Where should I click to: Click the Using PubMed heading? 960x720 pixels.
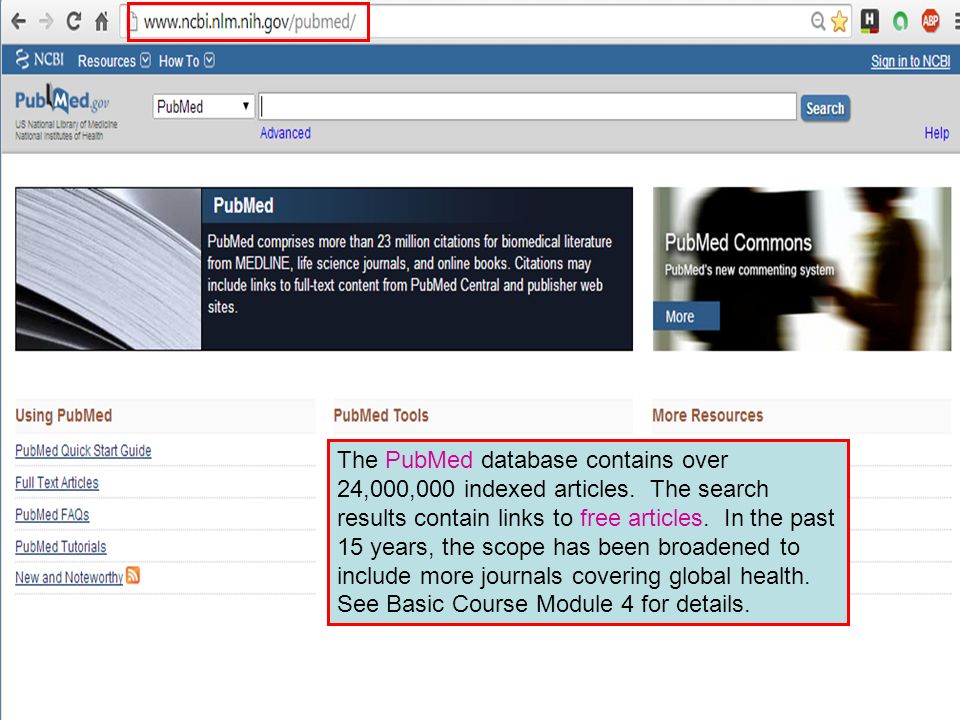(64, 415)
